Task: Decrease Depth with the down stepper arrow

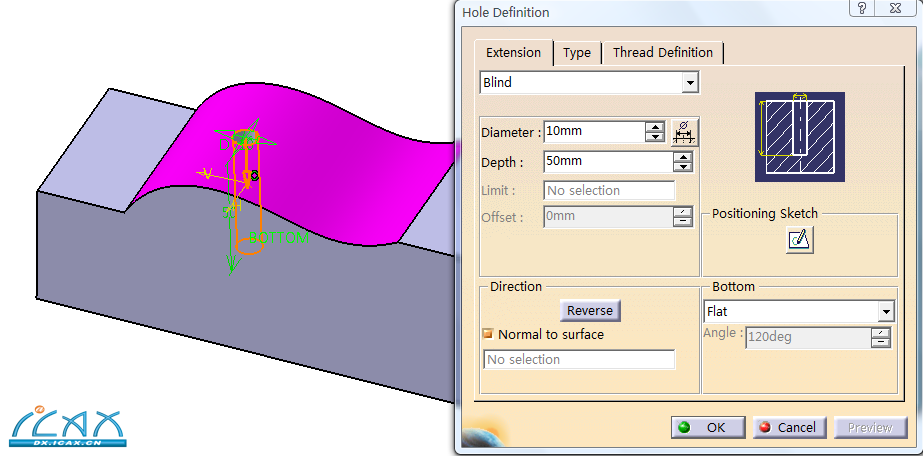Action: click(682, 167)
